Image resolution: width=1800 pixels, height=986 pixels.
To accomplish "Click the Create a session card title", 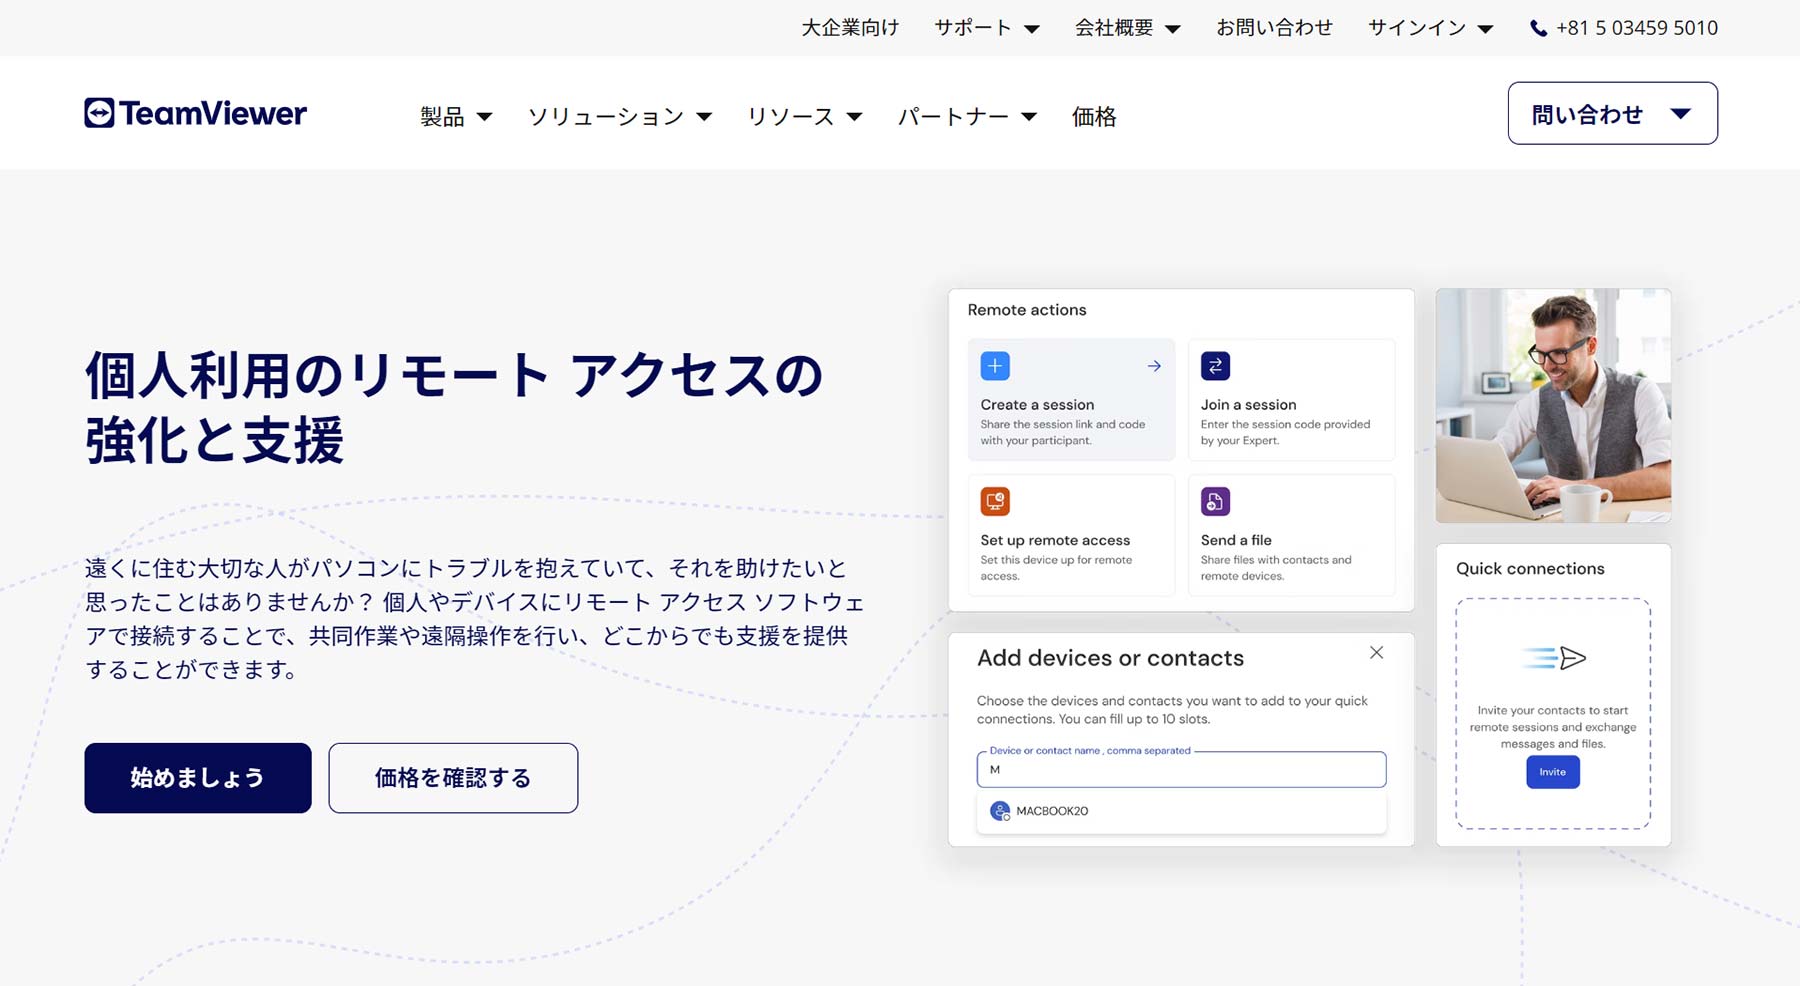I will (x=1037, y=405).
